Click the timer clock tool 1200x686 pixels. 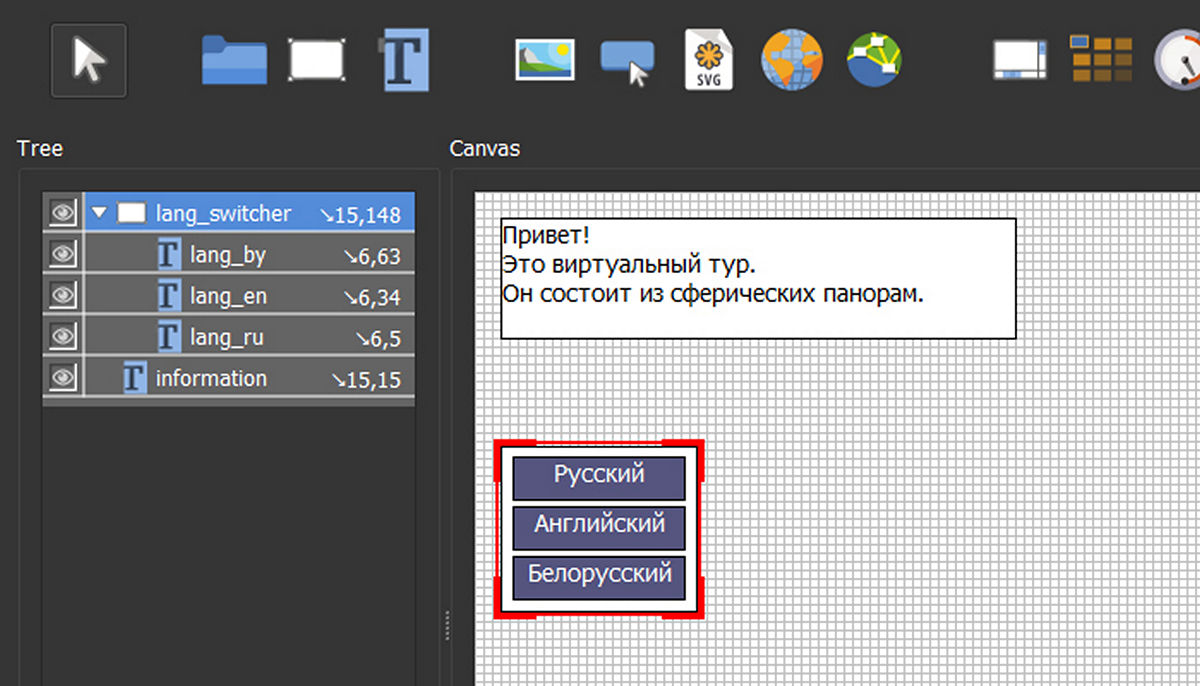tap(1178, 60)
